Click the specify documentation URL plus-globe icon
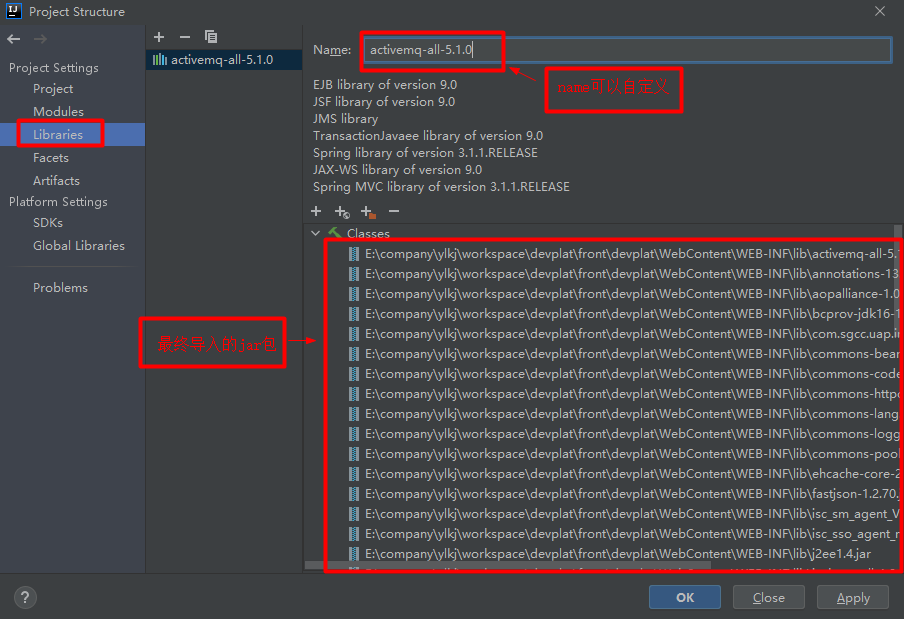The image size is (904, 619). pos(342,212)
